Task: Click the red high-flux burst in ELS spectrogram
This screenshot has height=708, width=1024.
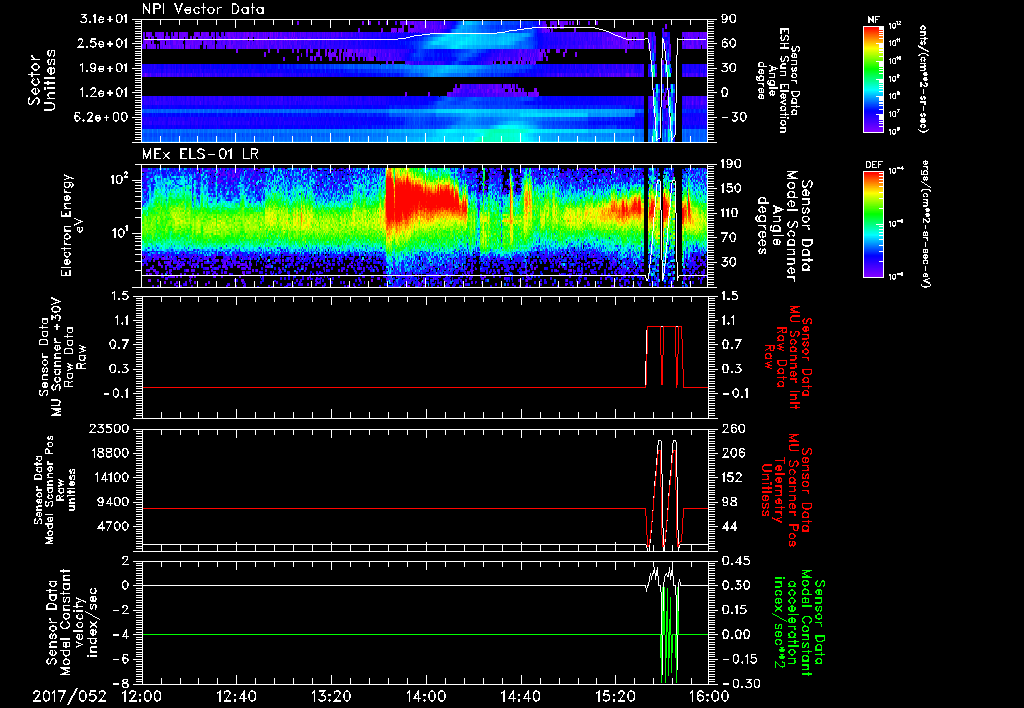Action: click(424, 199)
